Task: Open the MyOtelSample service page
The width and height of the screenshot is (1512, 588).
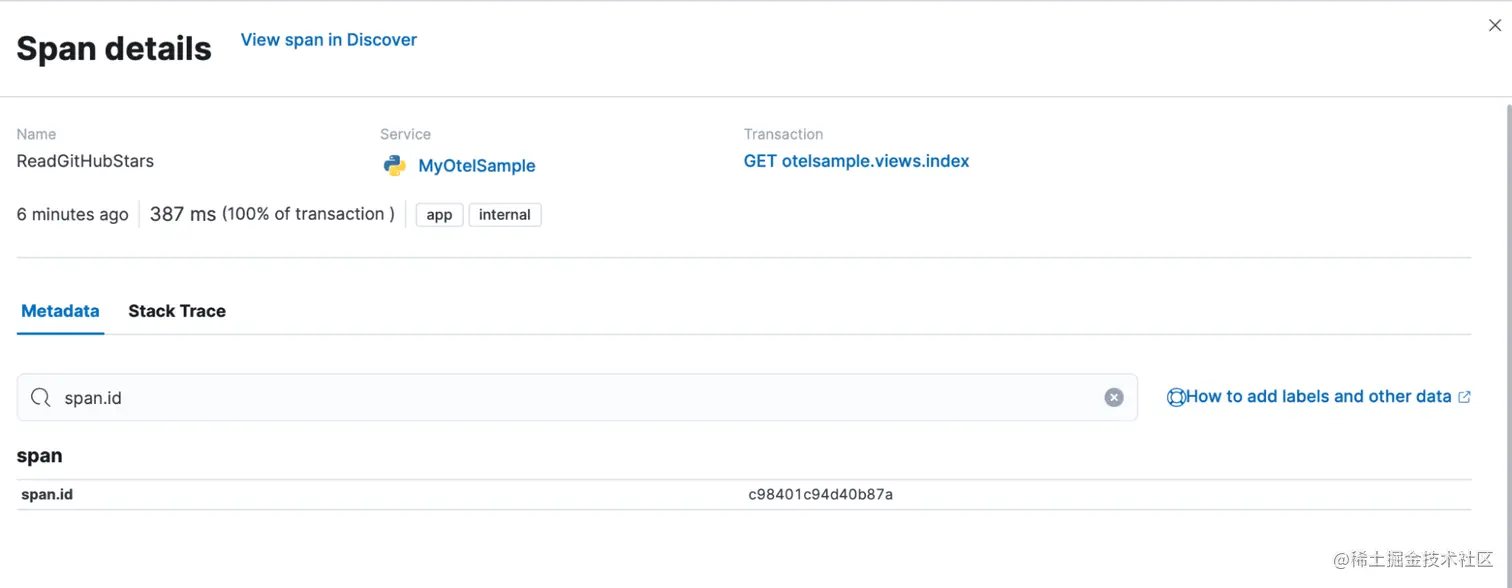Action: click(x=477, y=165)
